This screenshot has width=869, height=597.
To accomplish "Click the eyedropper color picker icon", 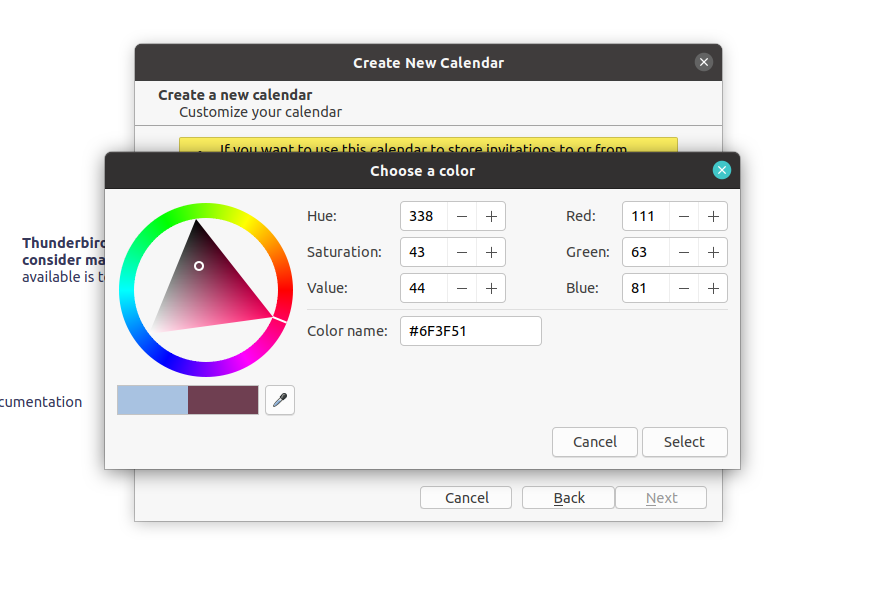I will click(280, 400).
